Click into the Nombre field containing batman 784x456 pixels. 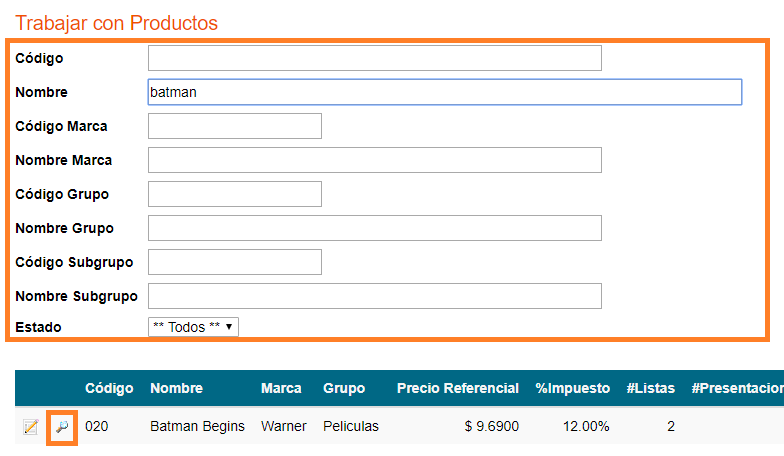tap(444, 92)
